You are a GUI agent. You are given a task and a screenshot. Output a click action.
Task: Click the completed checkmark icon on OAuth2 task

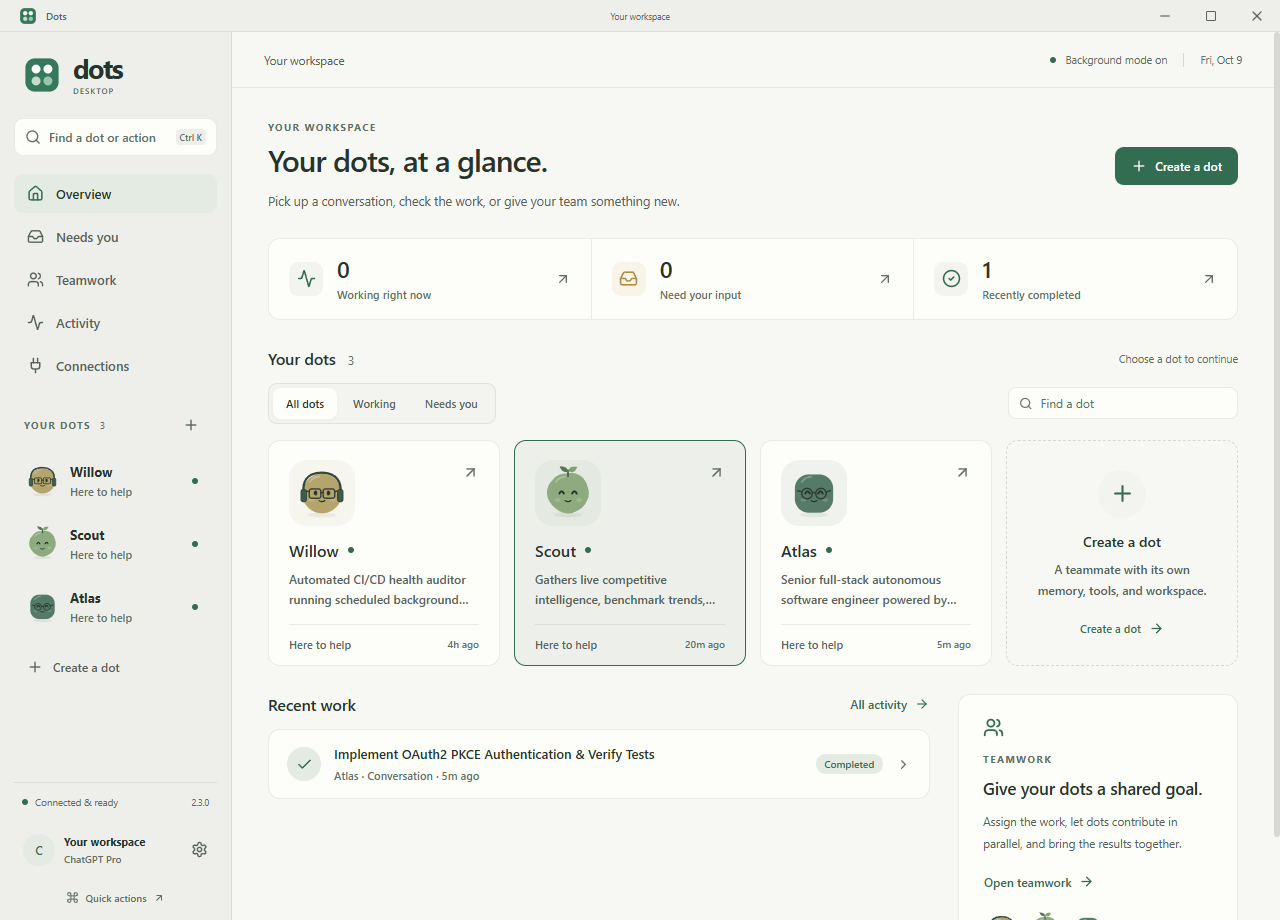pyautogui.click(x=304, y=764)
